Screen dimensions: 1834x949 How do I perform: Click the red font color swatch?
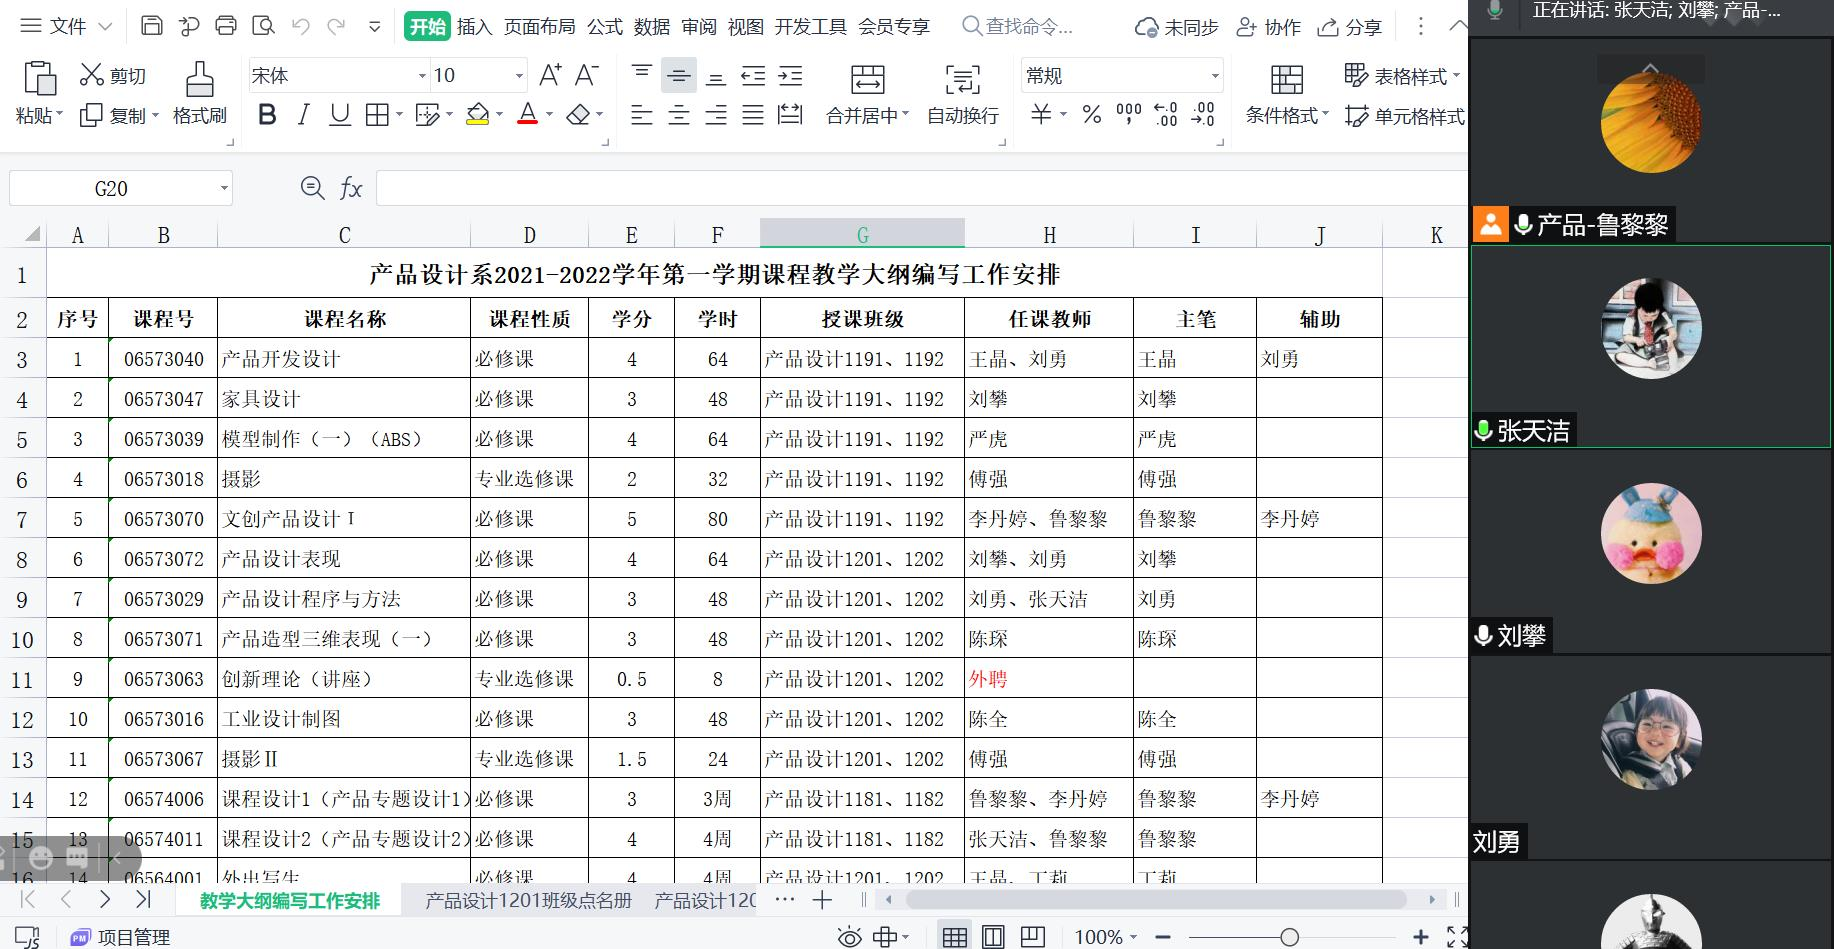pos(527,115)
